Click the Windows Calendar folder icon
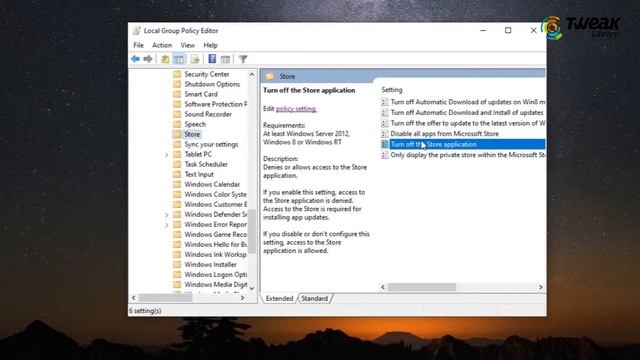Screen dimensions: 640x360 (177, 184)
